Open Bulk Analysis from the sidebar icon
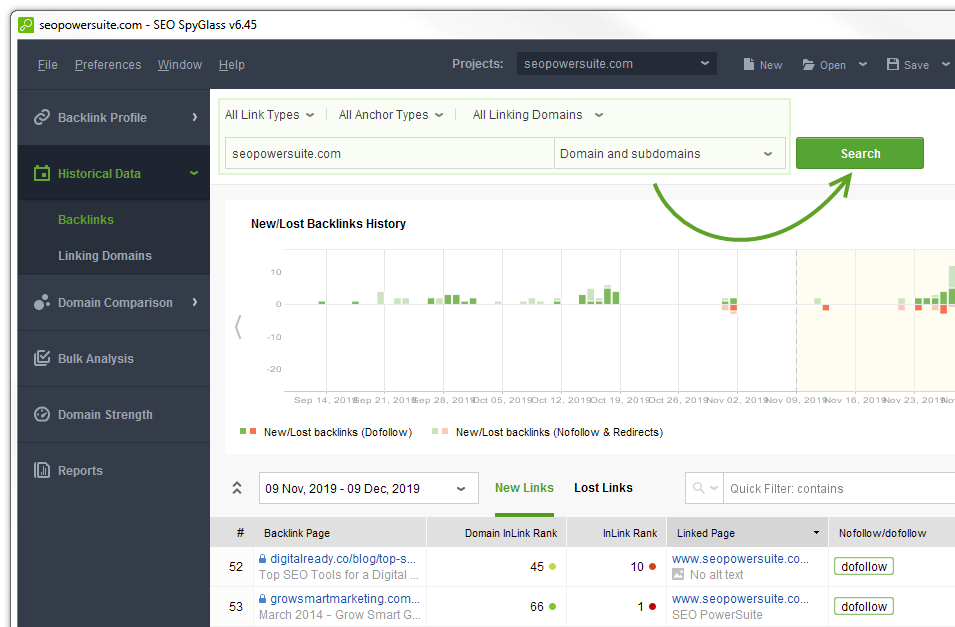The width and height of the screenshot is (955, 627). point(41,358)
